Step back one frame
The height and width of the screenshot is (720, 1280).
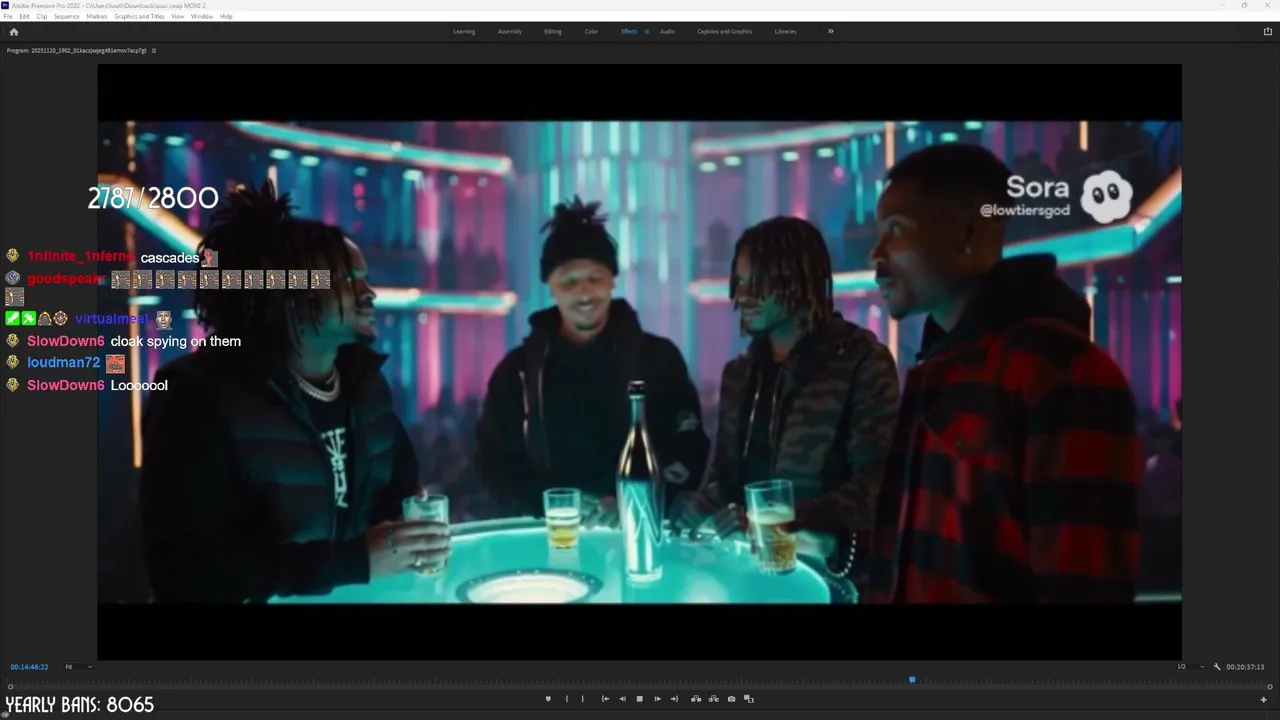point(622,699)
